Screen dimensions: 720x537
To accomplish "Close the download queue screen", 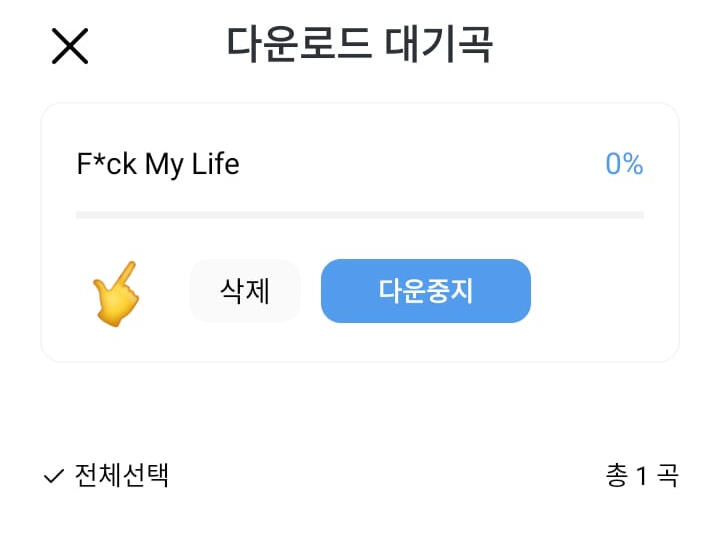I will click(70, 46).
